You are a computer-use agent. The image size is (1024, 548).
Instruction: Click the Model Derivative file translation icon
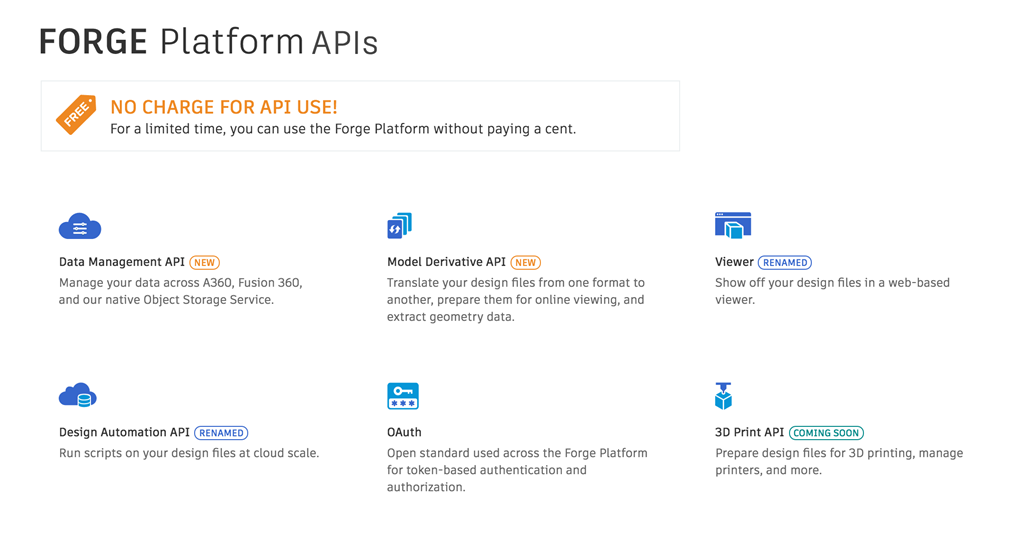pos(399,226)
